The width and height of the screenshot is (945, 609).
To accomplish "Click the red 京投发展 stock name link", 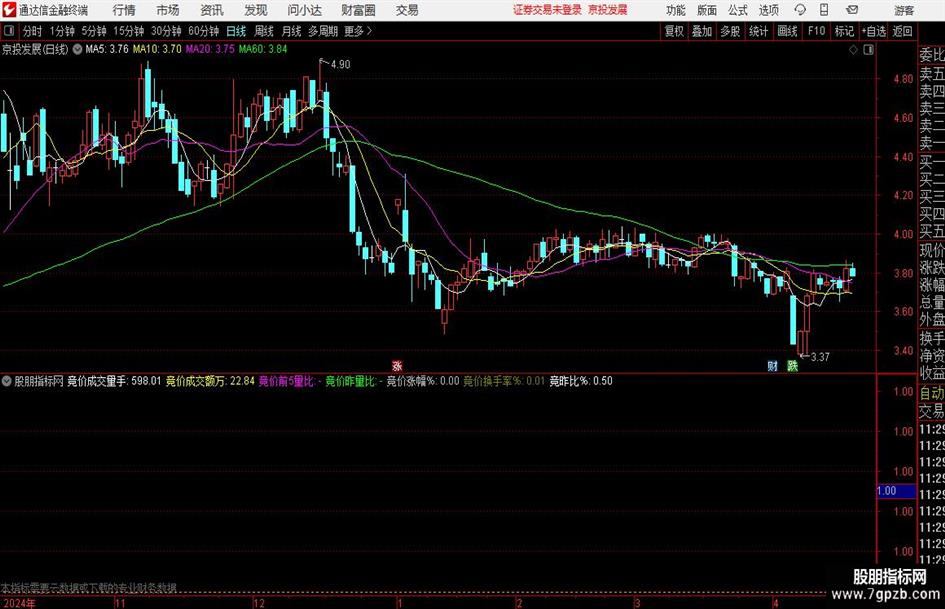I will [x=608, y=10].
